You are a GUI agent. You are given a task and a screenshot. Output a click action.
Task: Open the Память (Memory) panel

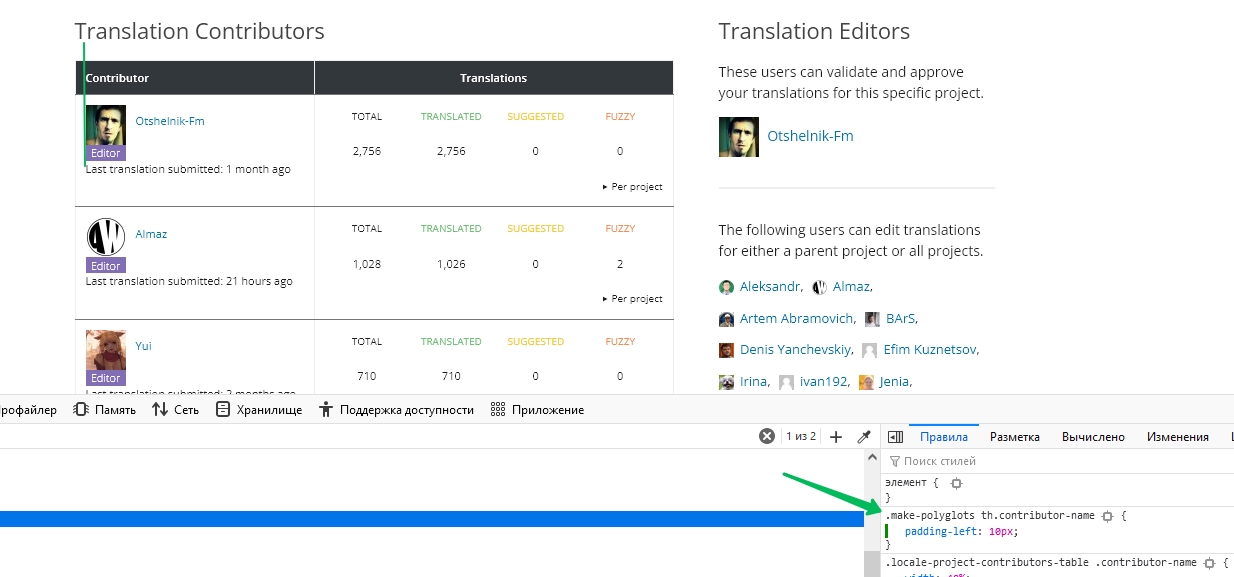[105, 410]
